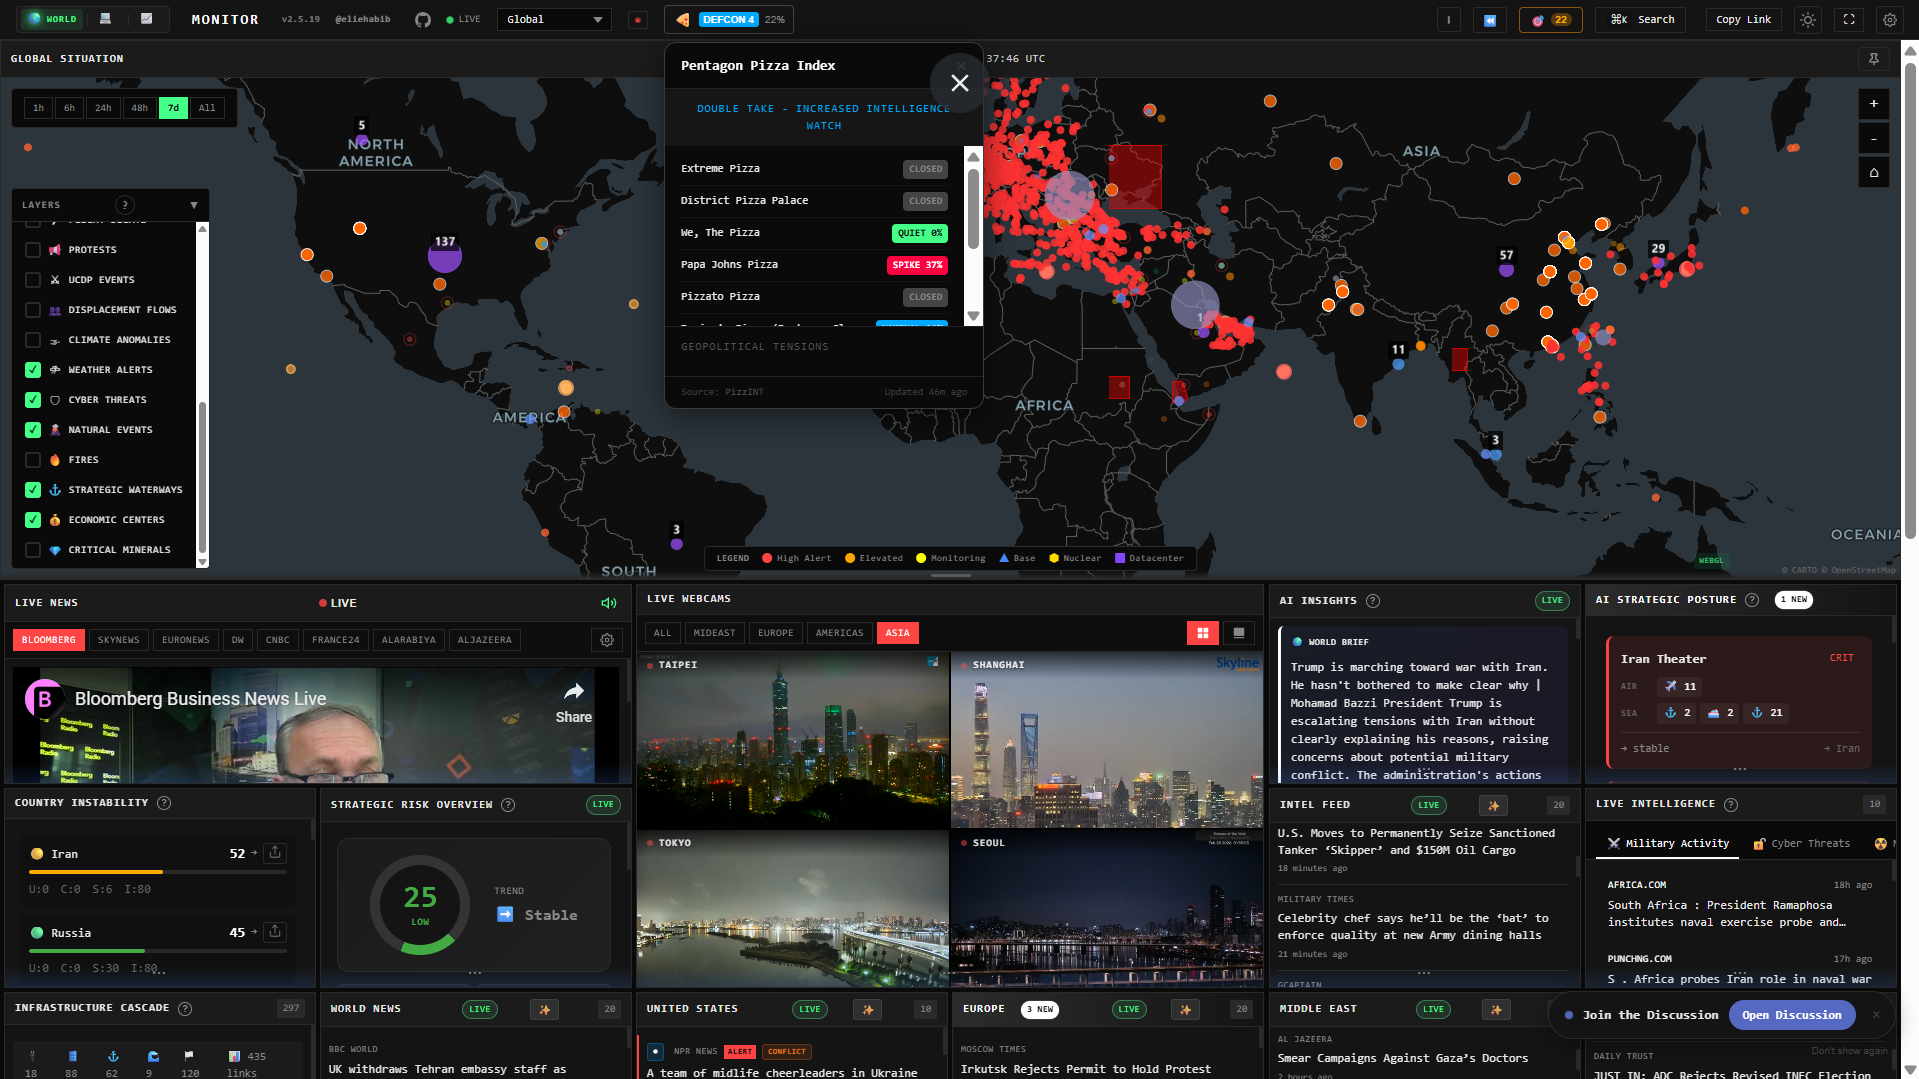
Task: Close the Pentagon Pizza Index popup
Action: click(959, 83)
